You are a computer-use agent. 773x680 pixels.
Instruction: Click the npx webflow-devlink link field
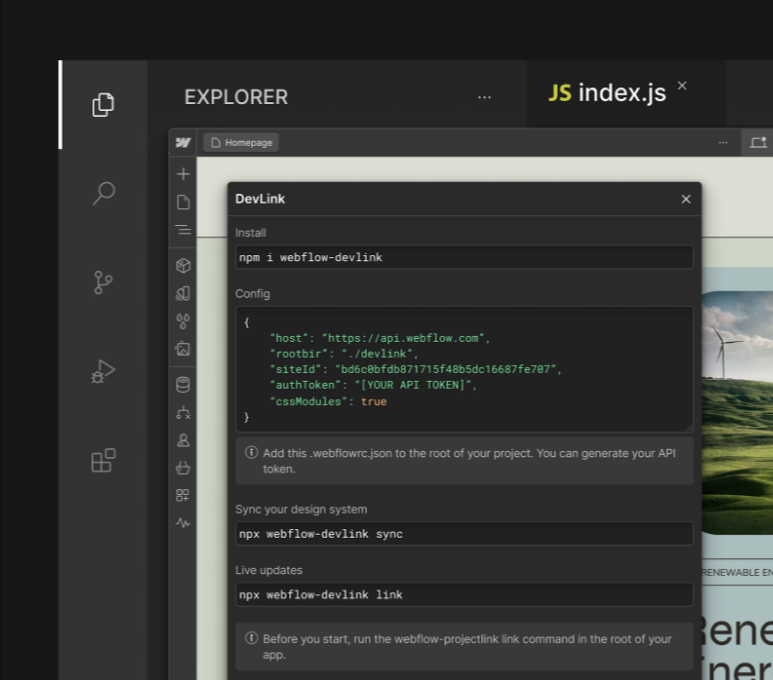[464, 595]
